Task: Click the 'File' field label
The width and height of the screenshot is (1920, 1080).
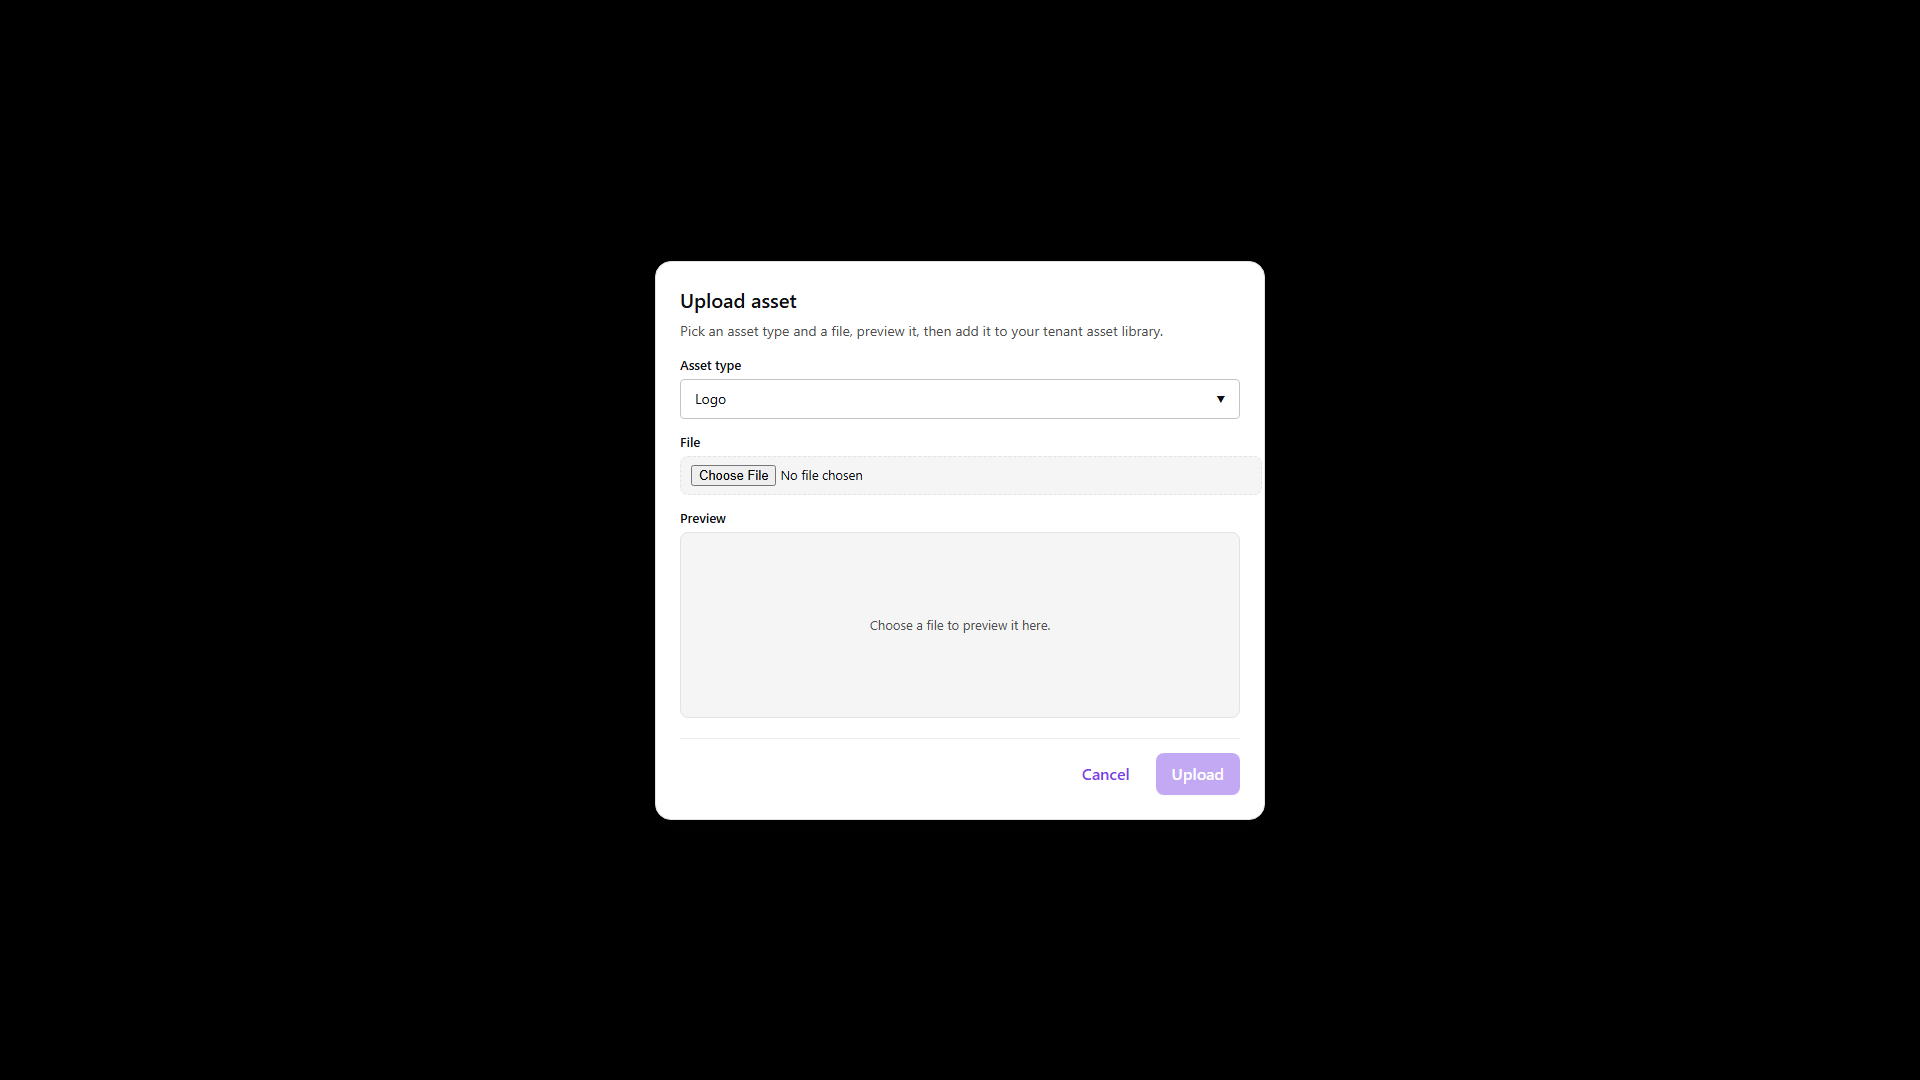Action: [x=690, y=442]
